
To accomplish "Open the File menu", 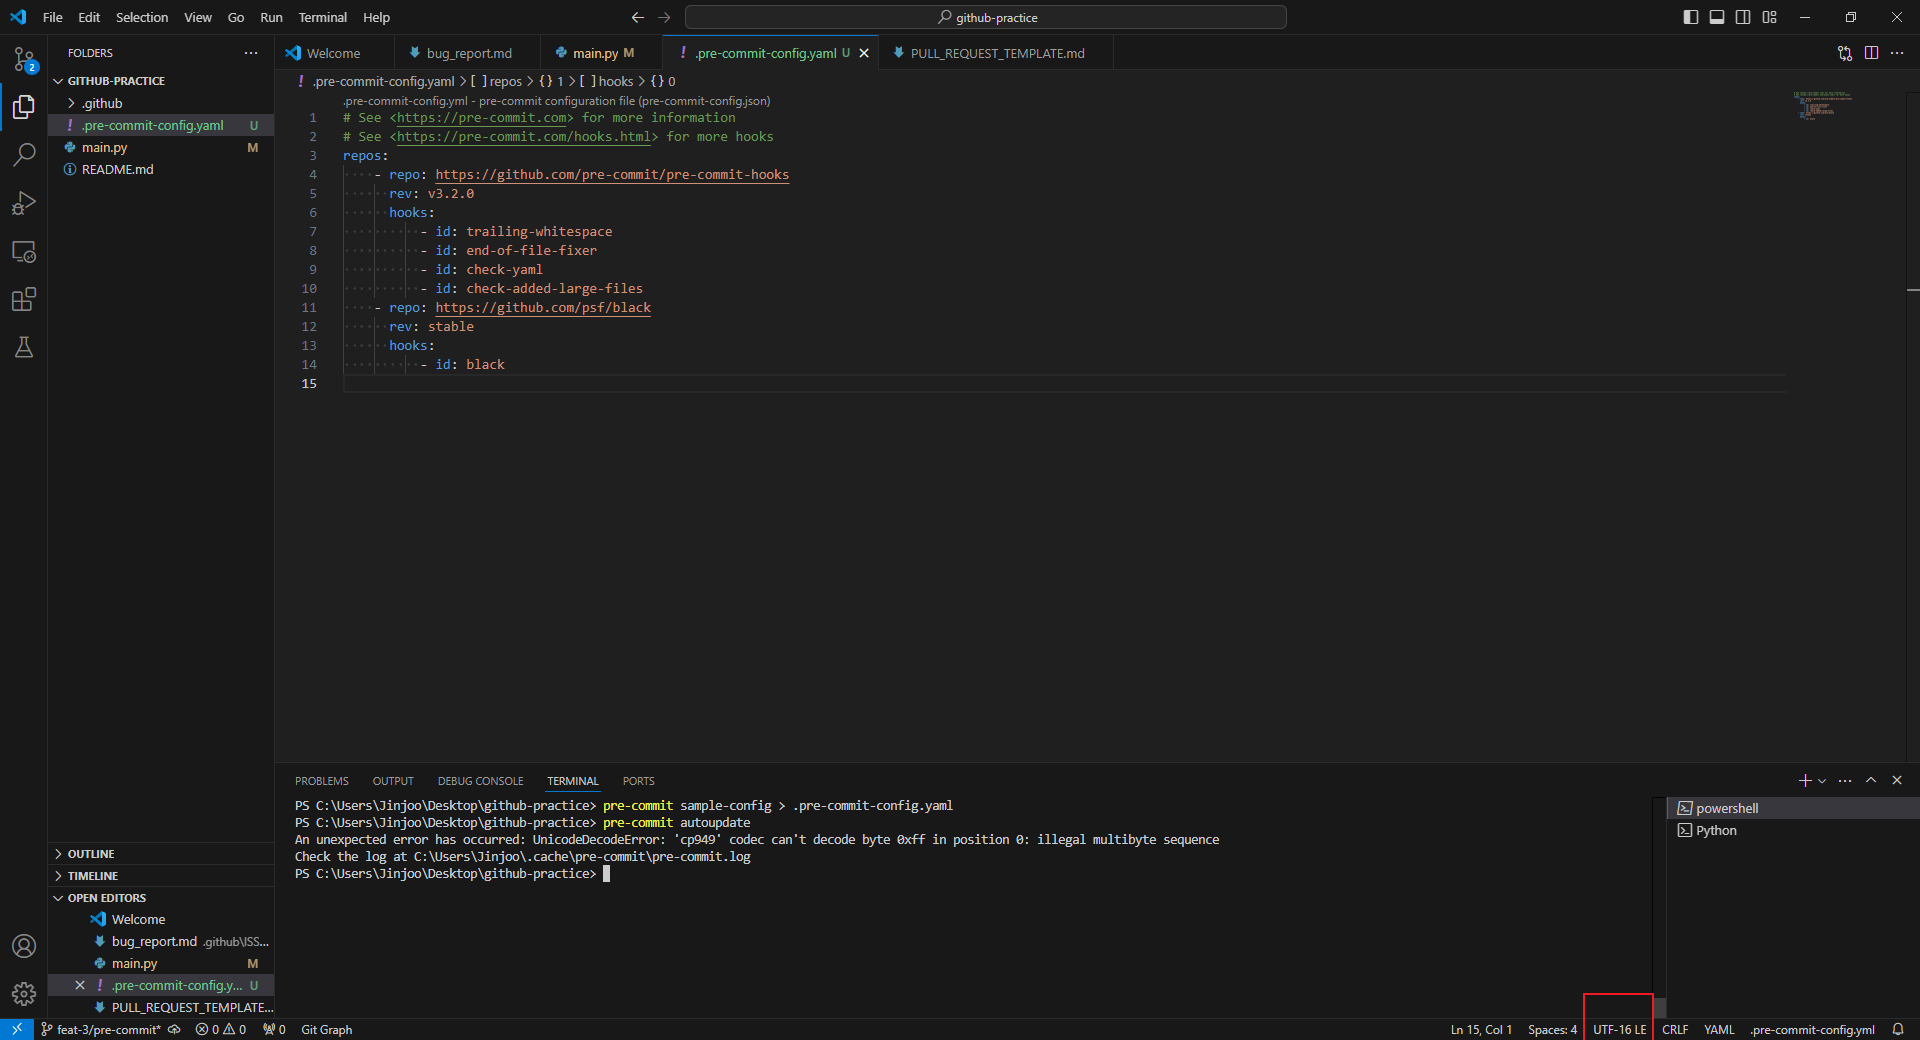I will coord(53,17).
